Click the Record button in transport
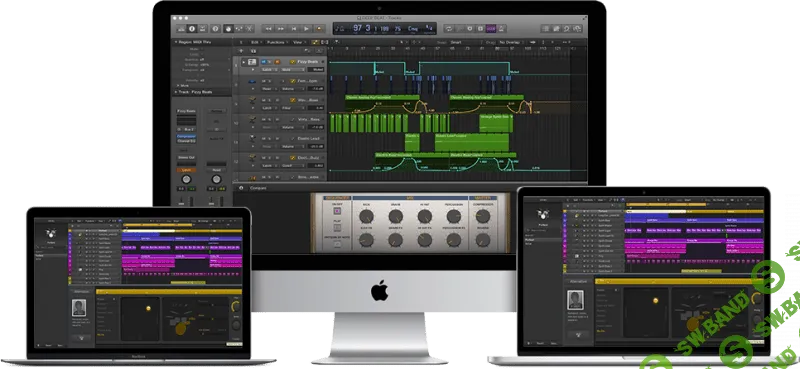This screenshot has width=800, height=369. coord(319,29)
